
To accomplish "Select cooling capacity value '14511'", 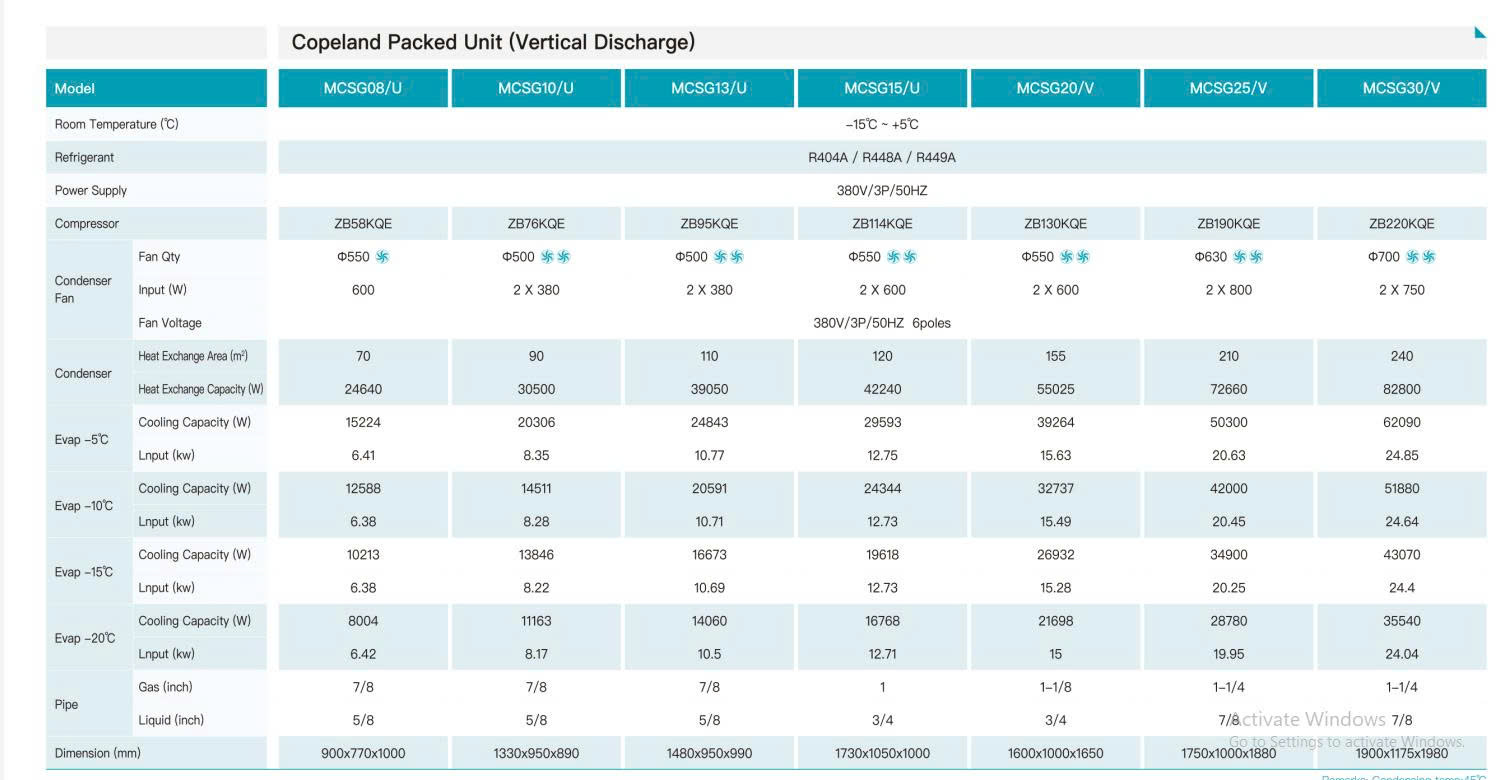I will [536, 488].
